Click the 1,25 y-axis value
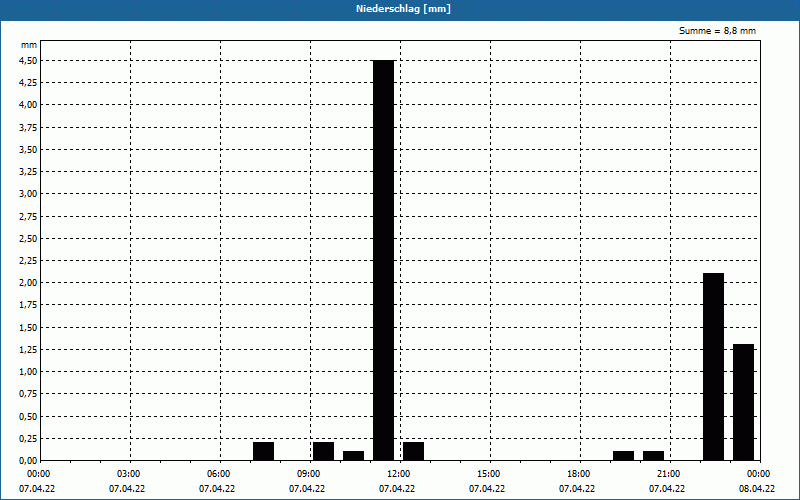The image size is (800, 500). point(28,349)
